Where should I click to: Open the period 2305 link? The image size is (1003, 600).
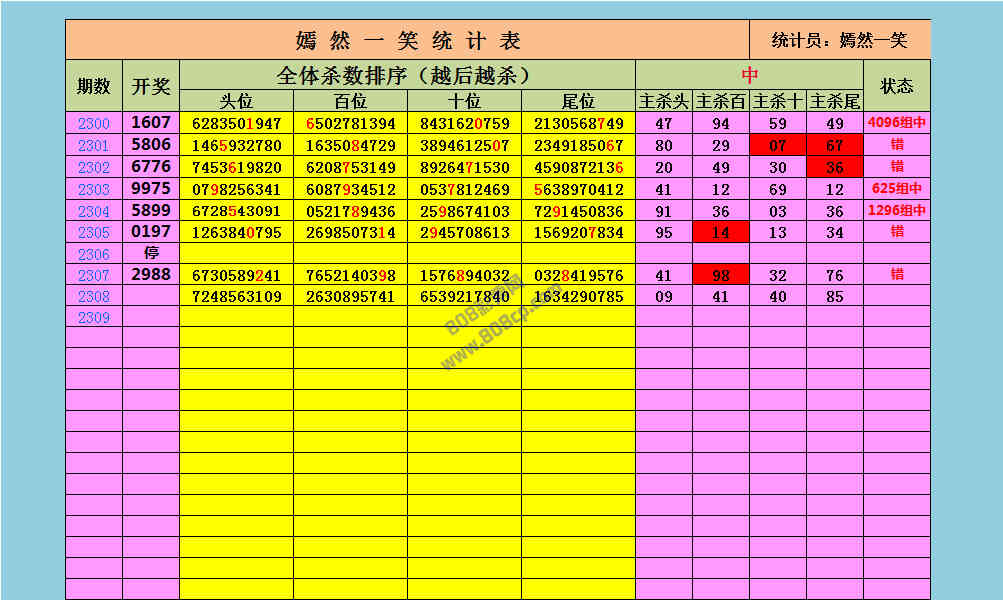pyautogui.click(x=94, y=233)
